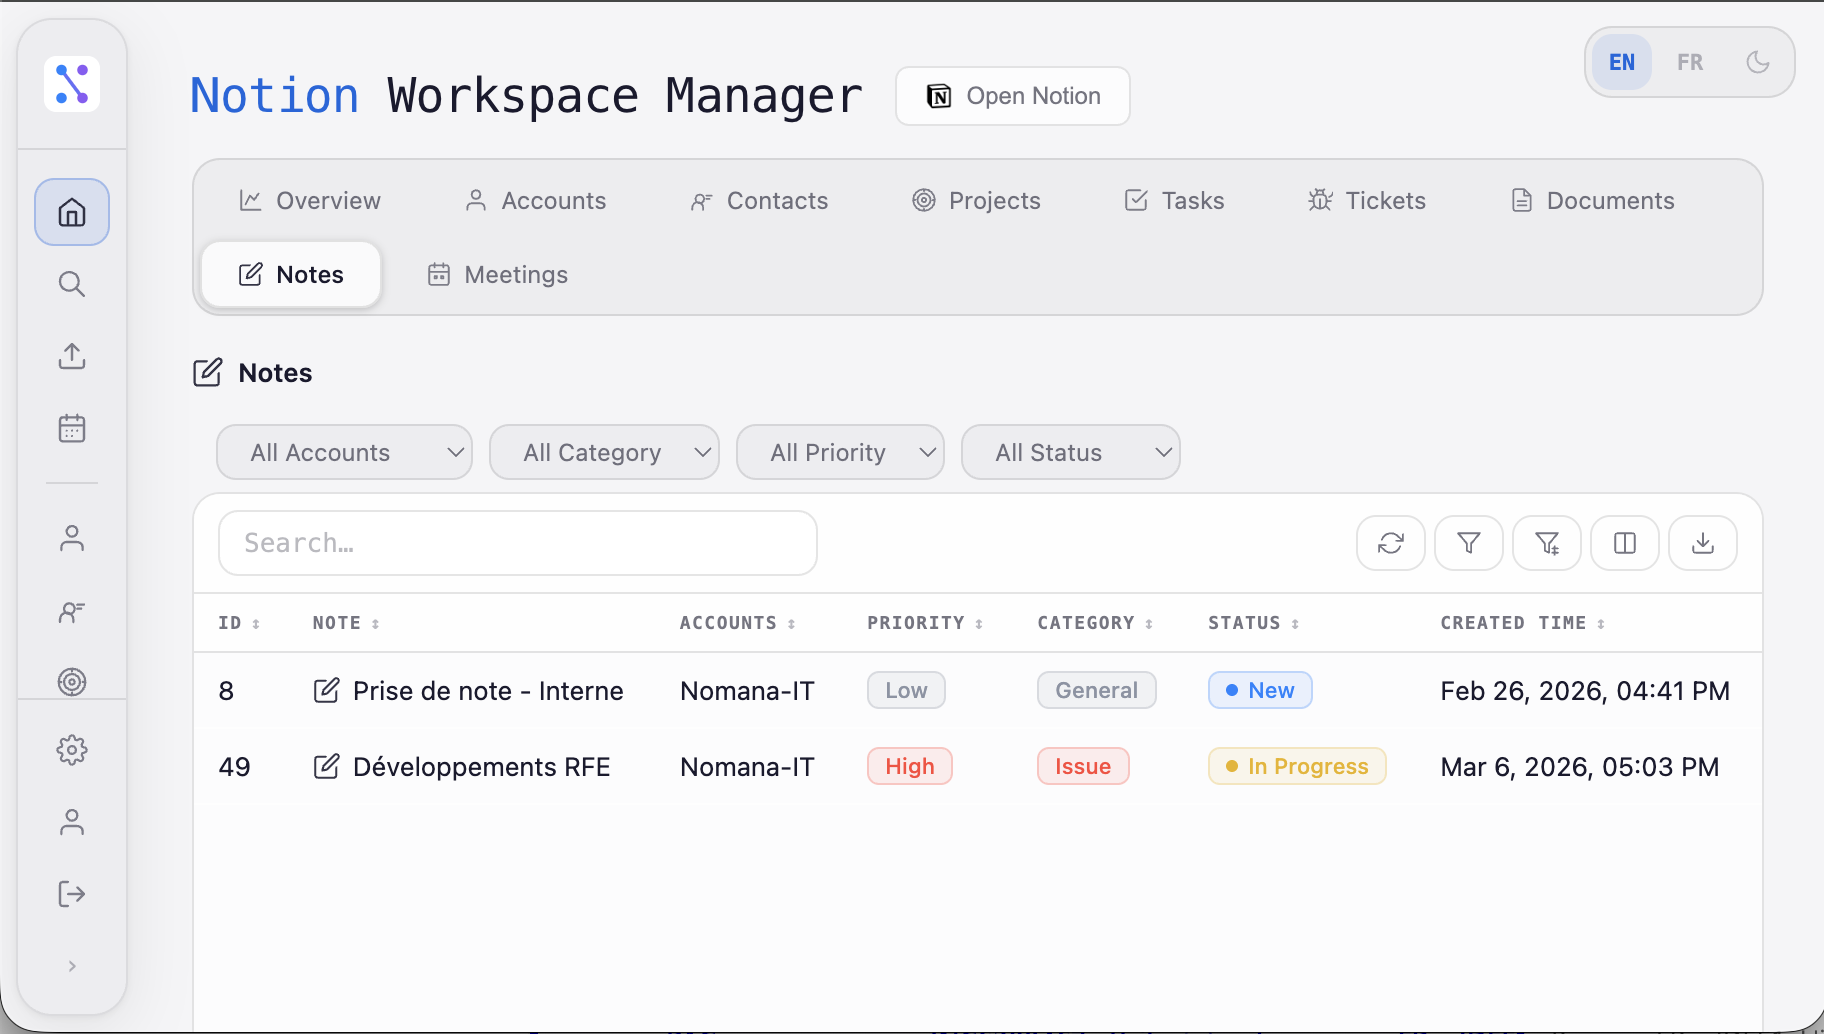
Task: Click the upload icon in sidebar
Action: [x=71, y=356]
